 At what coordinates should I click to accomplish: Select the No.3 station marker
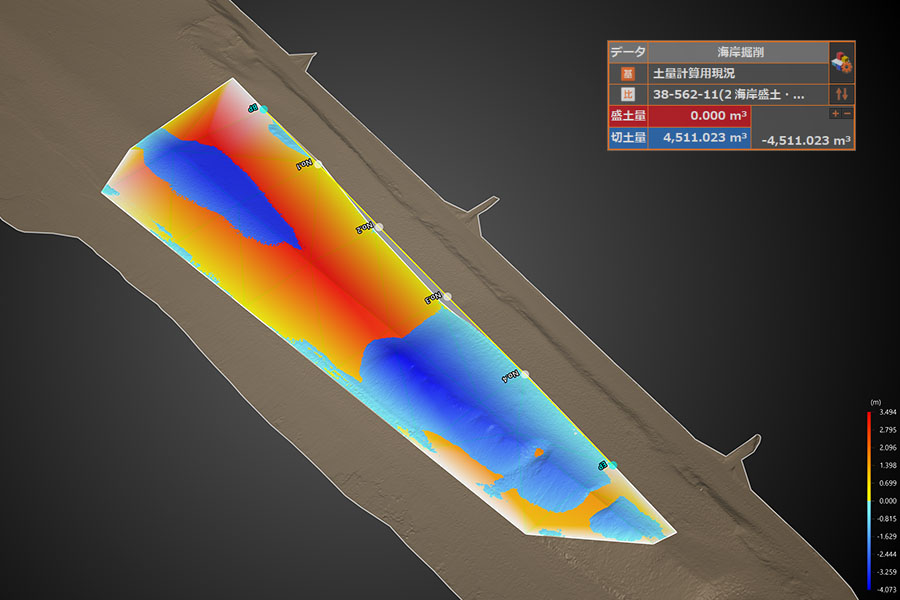447,296
